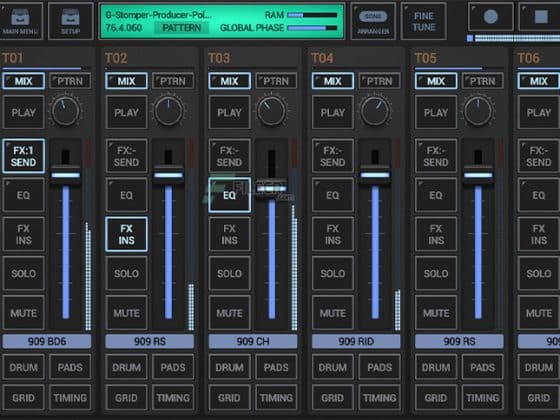Open sample selector 909 BD6
The height and width of the screenshot is (420, 560).
[x=47, y=341]
